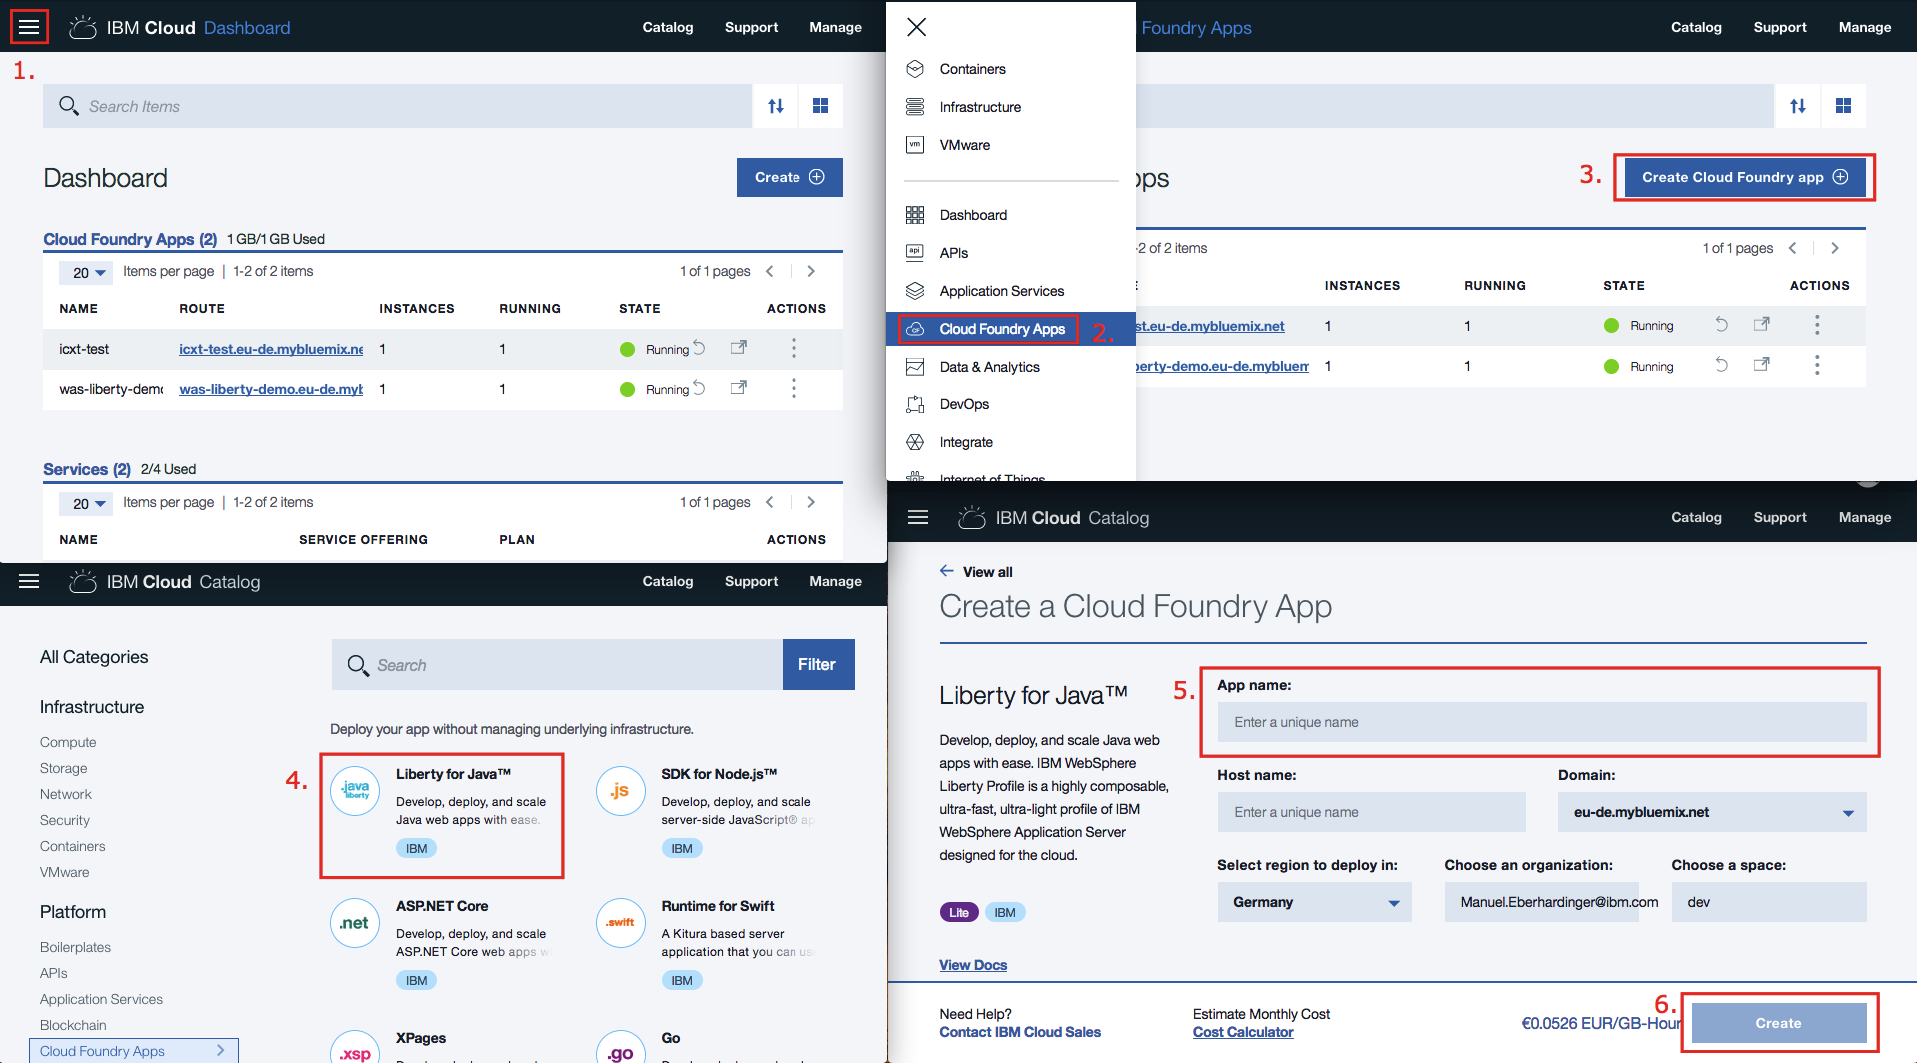Click the DevOps icon in side menu
Viewport: 1917px width, 1063px height.
coord(915,404)
